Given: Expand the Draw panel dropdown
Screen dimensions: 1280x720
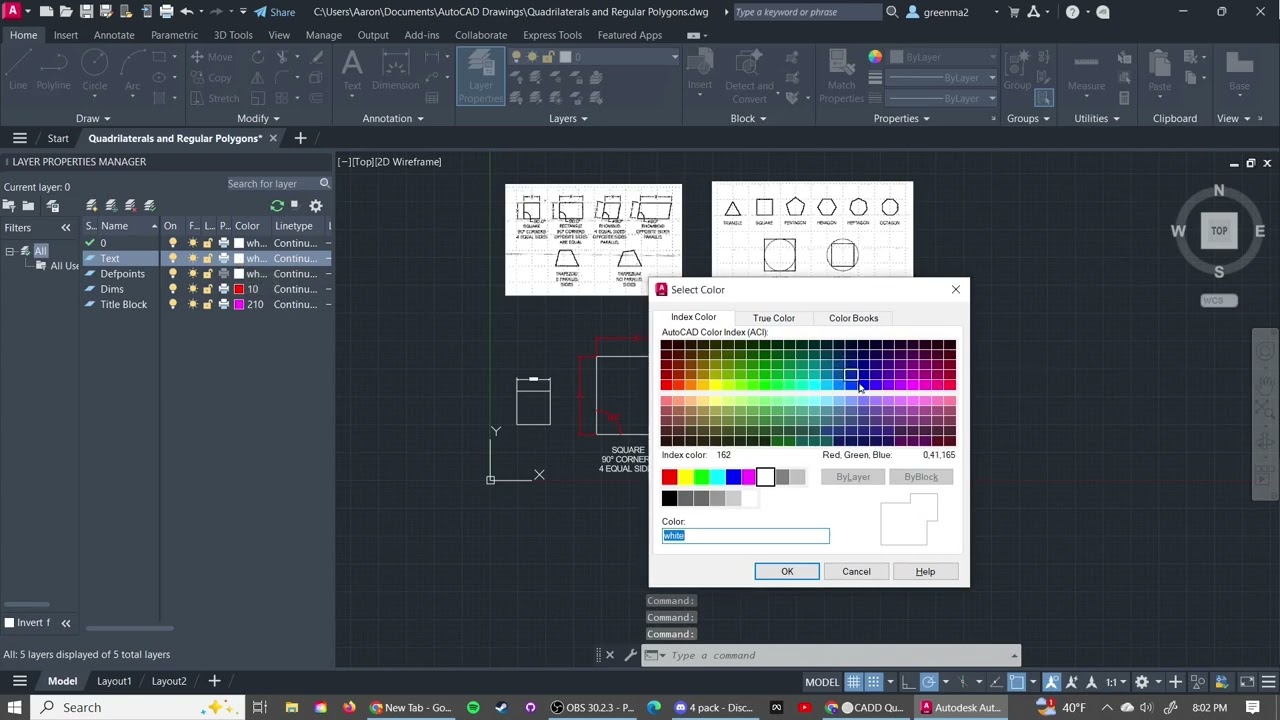Looking at the screenshot, I should tap(95, 119).
